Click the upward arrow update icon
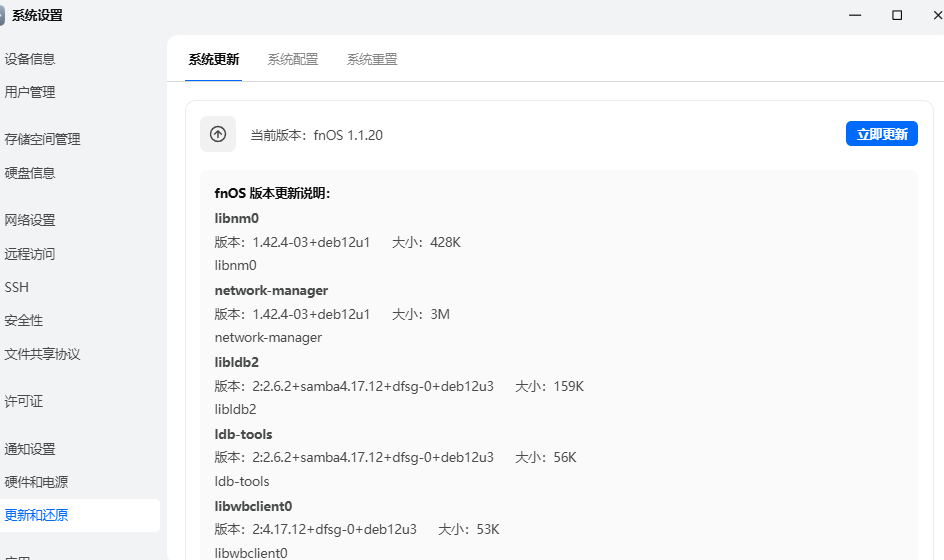Viewport: 944px width, 560px height. pyautogui.click(x=218, y=134)
